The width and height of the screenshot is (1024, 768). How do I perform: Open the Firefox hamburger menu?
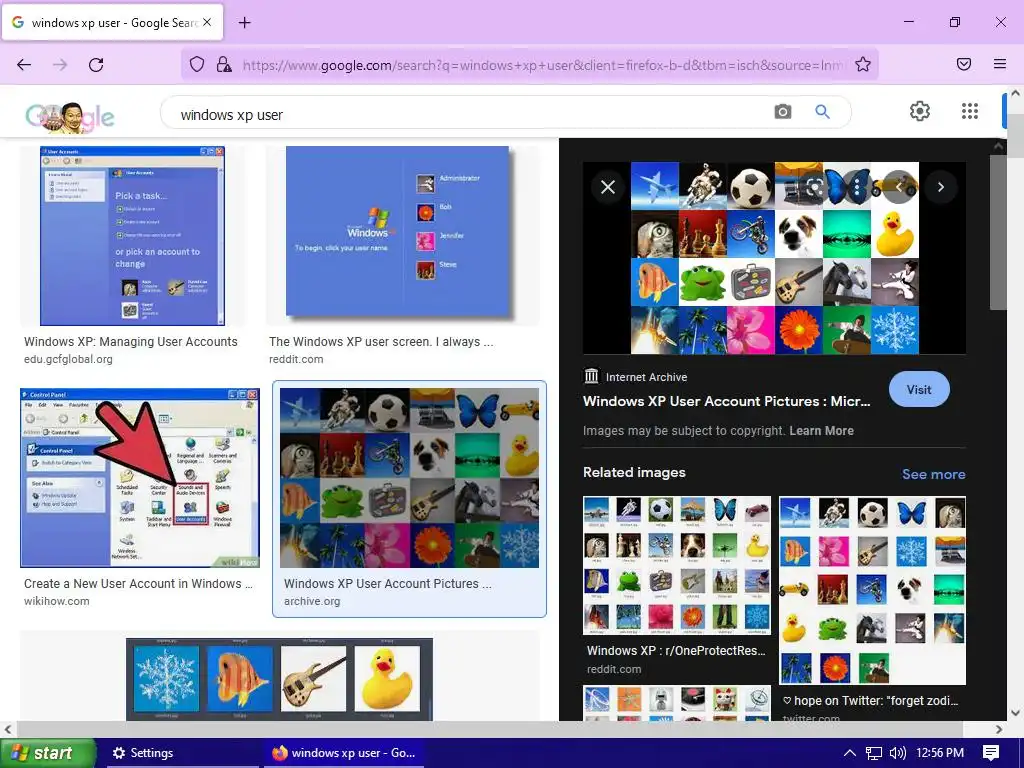coord(1000,64)
